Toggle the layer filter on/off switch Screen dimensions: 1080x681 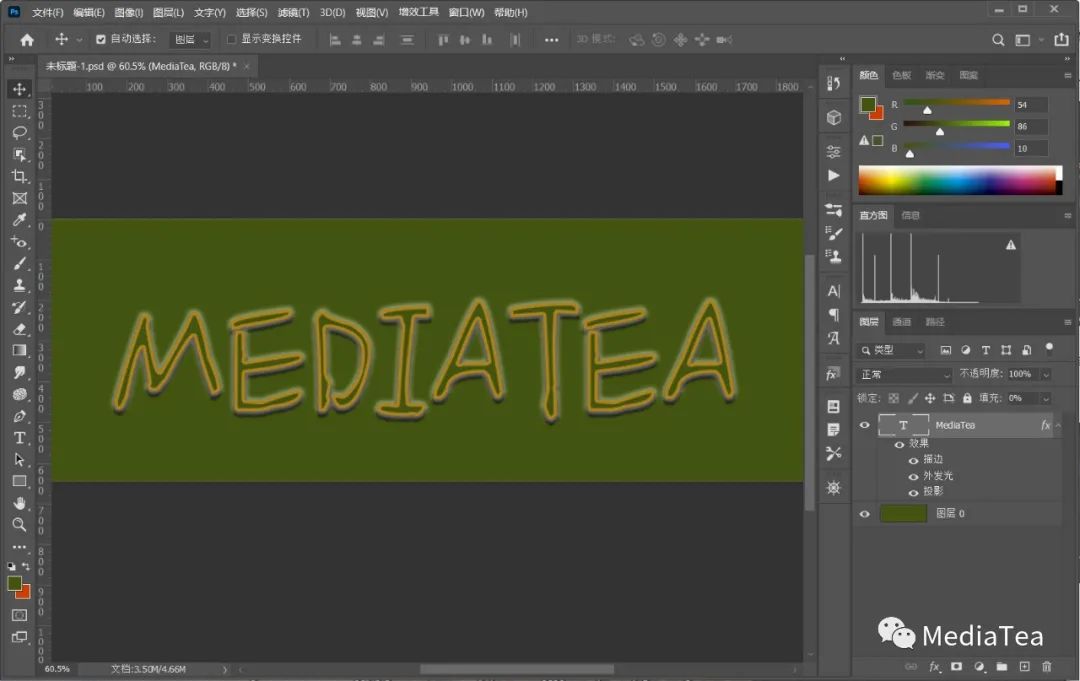pos(1049,348)
